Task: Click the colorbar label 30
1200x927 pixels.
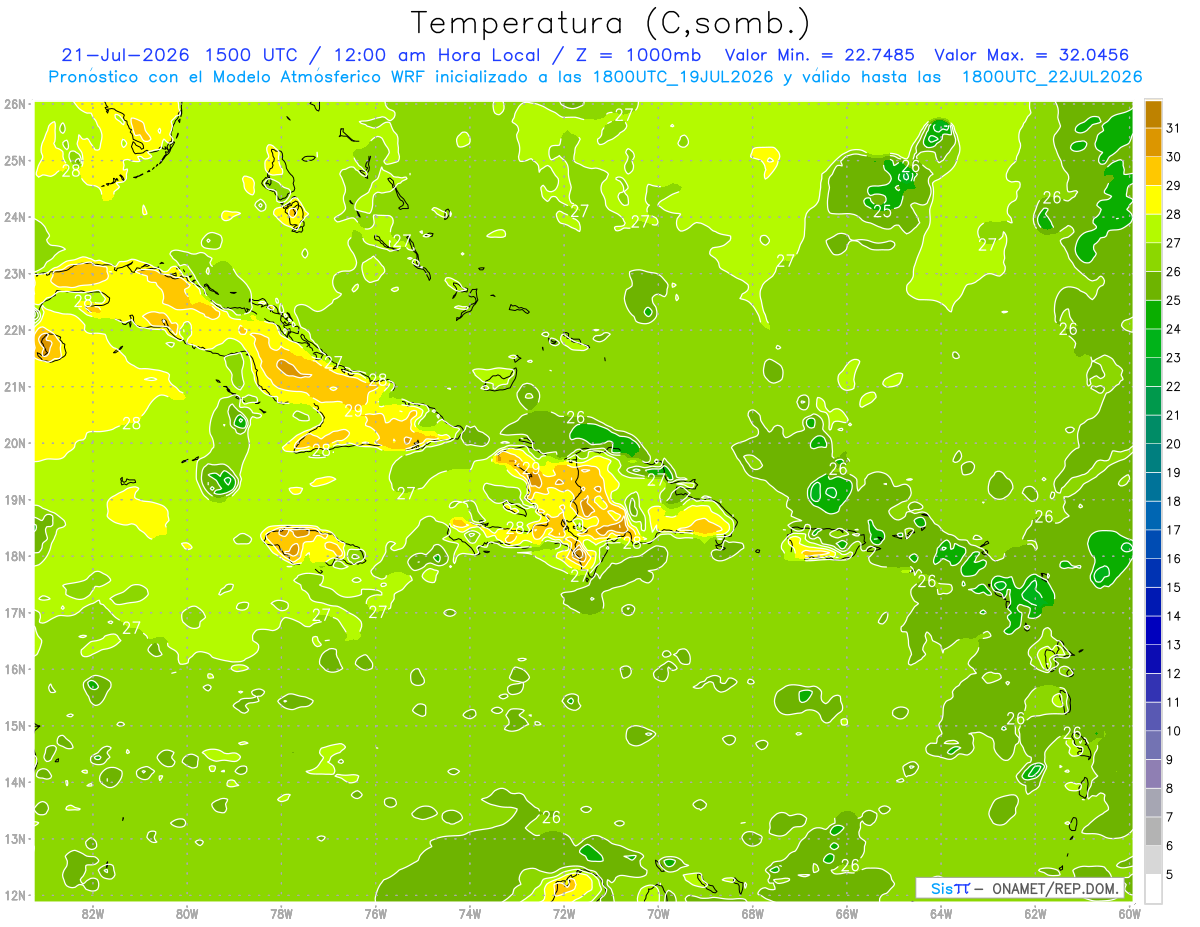Action: pos(1174,157)
